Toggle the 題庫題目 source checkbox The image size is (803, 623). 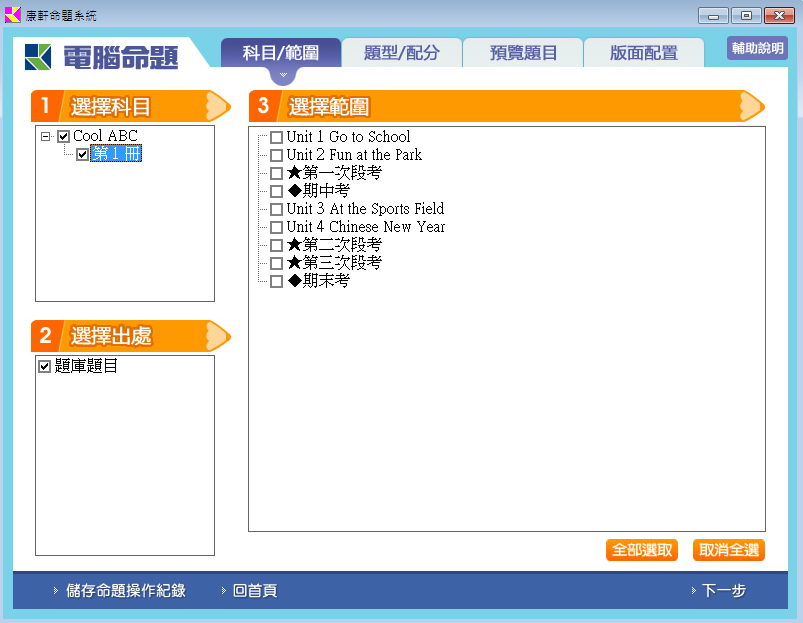click(45, 367)
